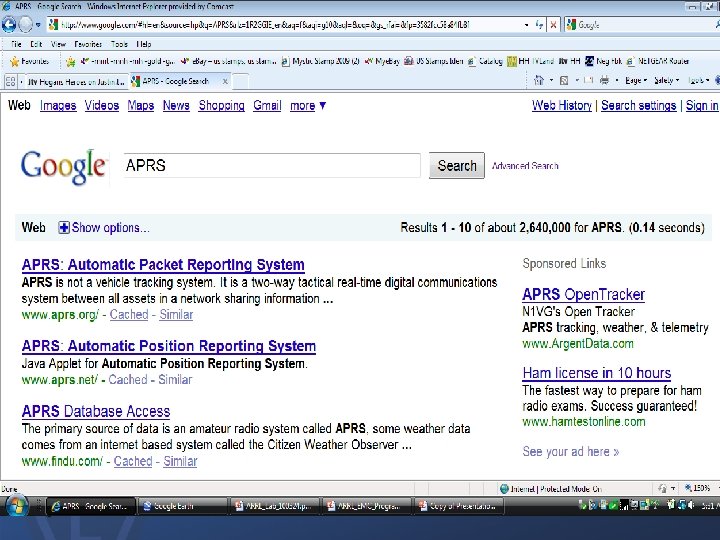Click the Add to Favorites Bar icon
This screenshot has height=540, width=720.
coord(70,61)
